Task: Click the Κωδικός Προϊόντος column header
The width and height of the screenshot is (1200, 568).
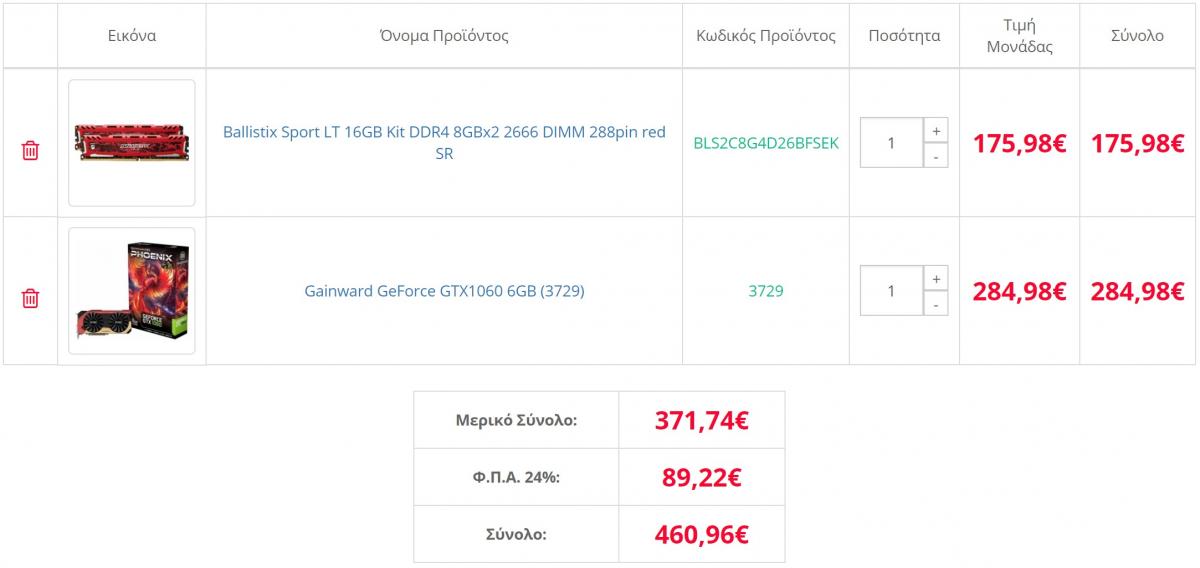Action: (766, 36)
